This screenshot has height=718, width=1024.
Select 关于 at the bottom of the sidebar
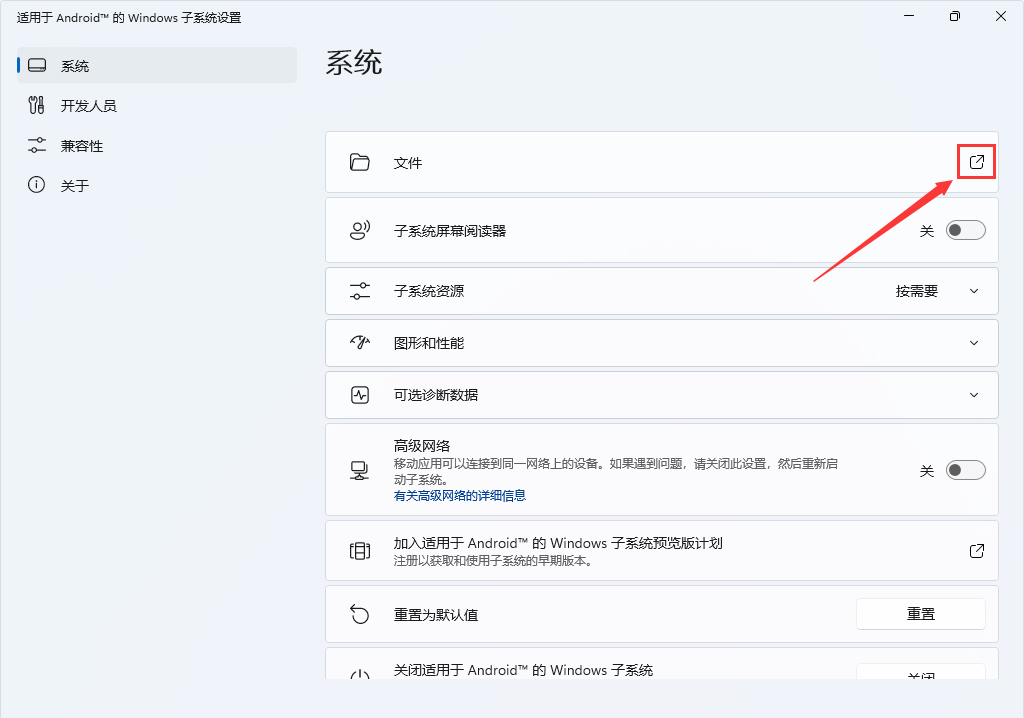click(74, 184)
